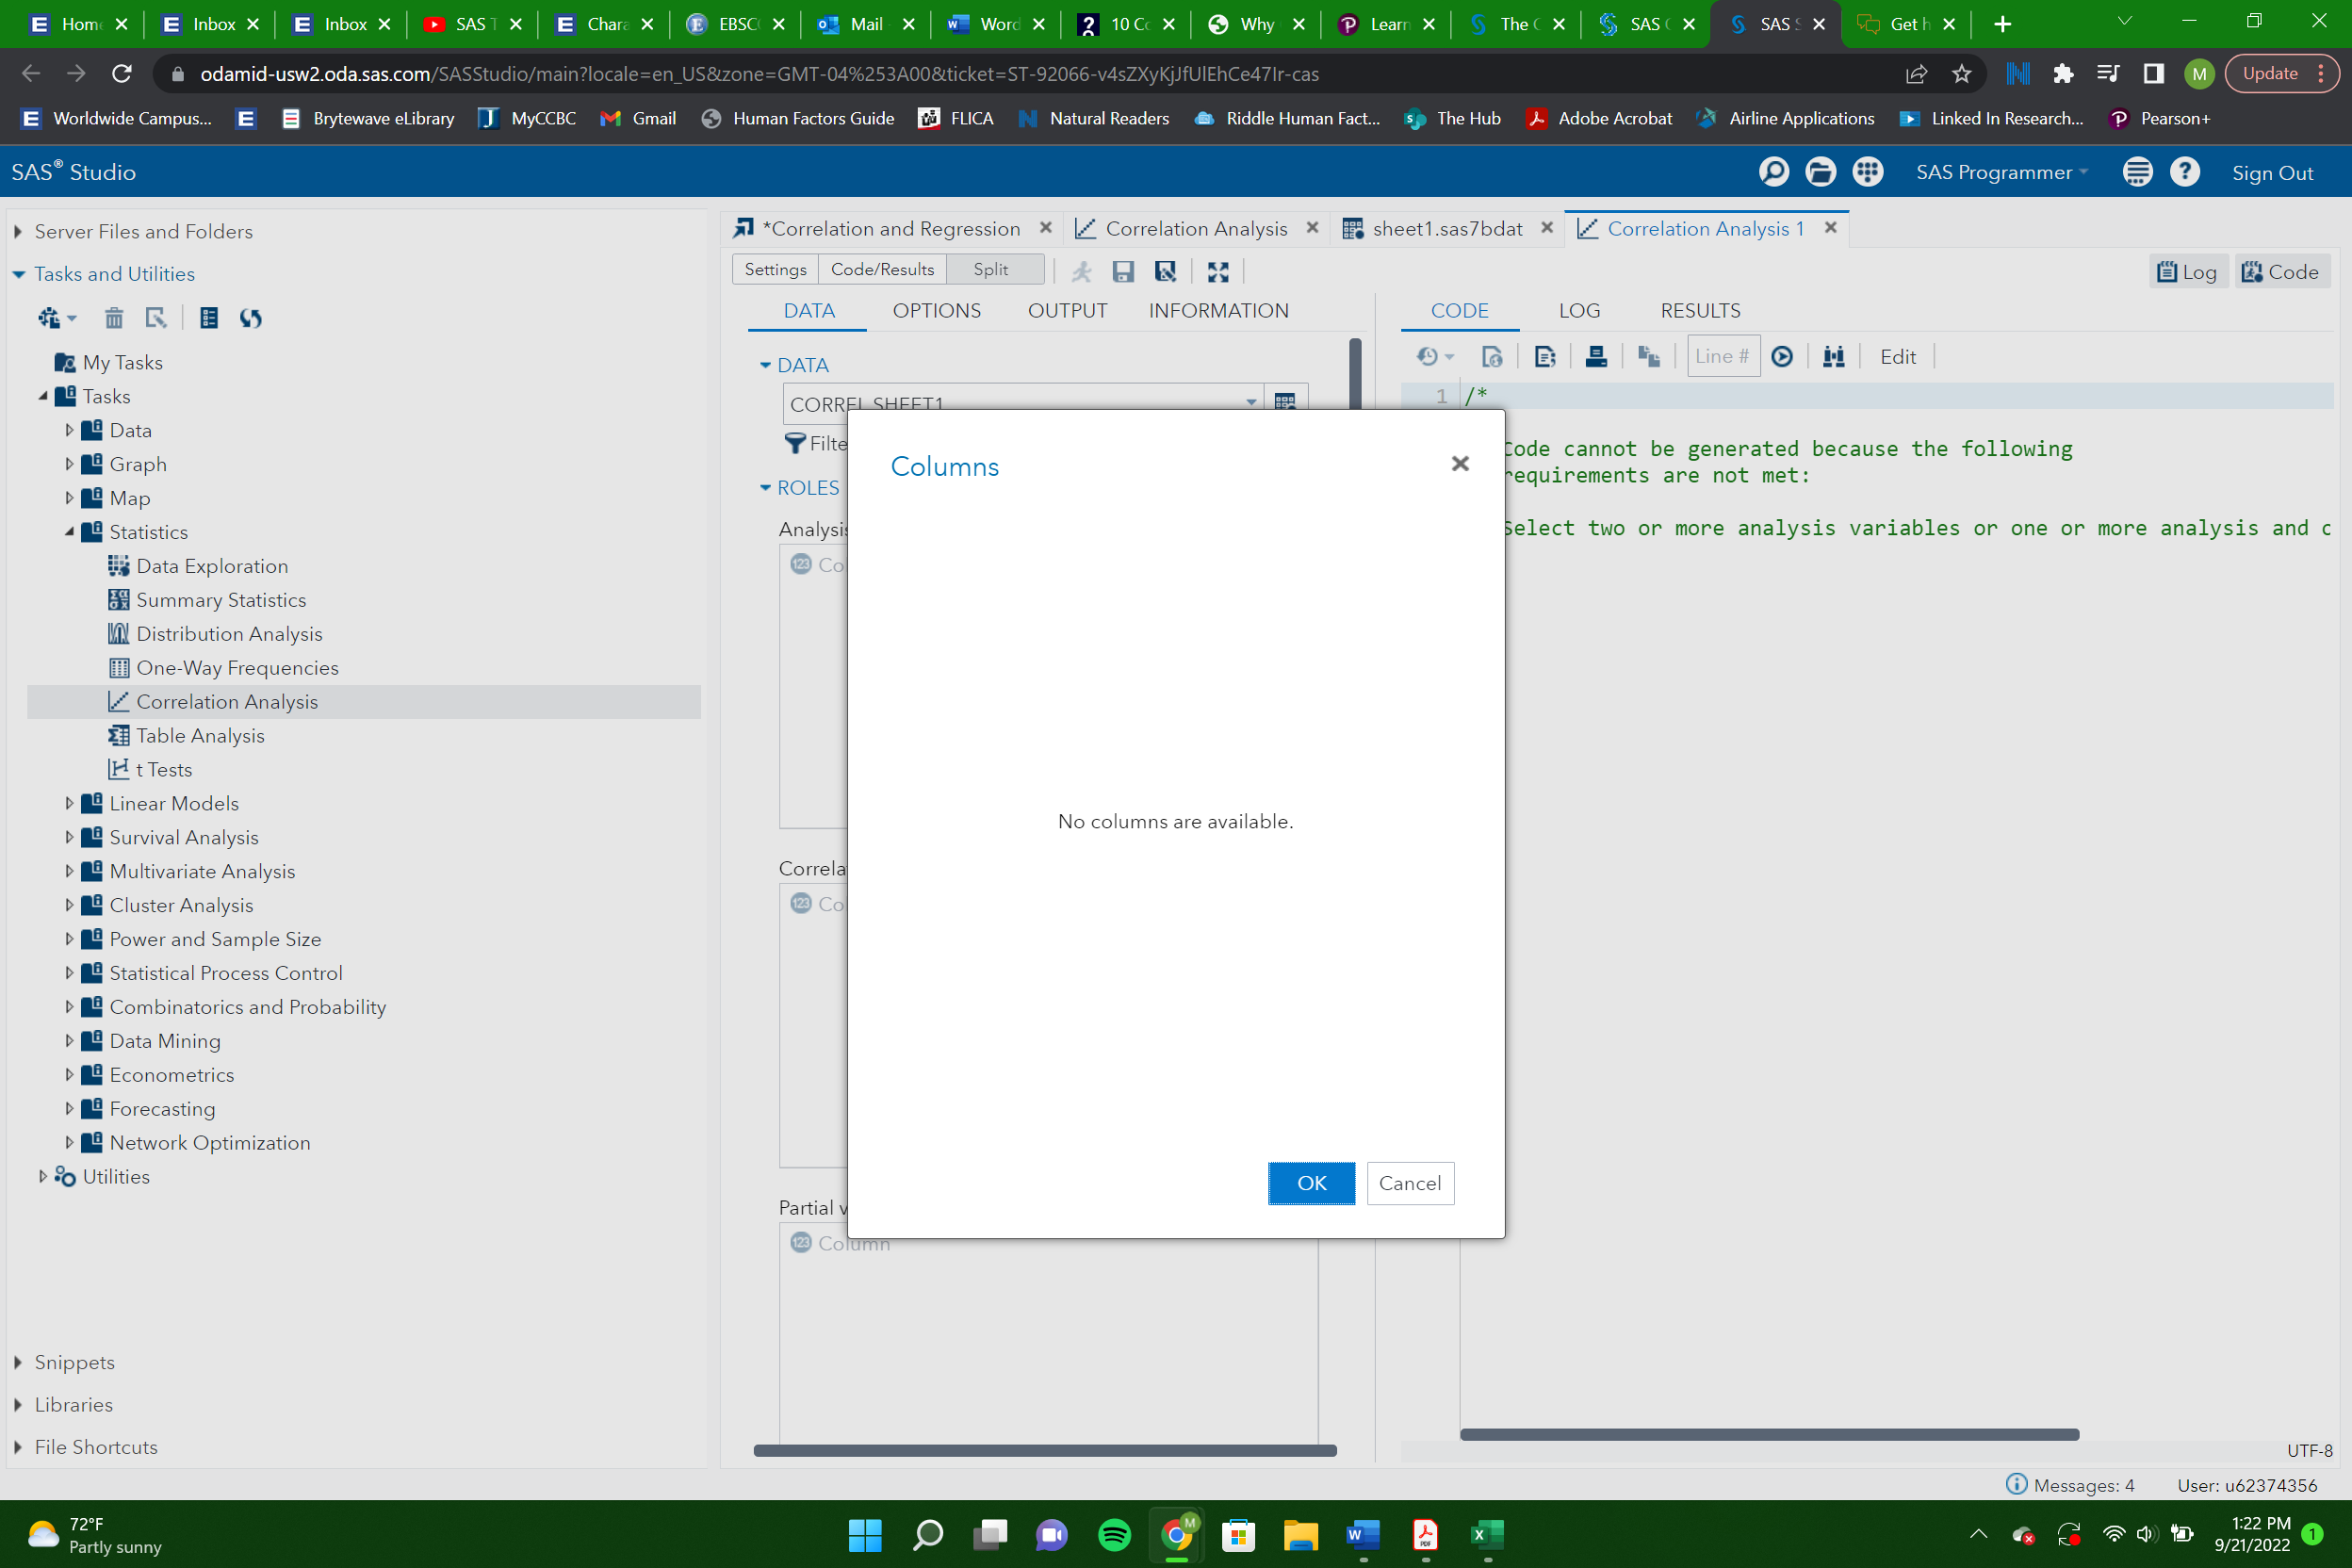Click OK in the Columns dialog
Screen dimensions: 2352x1568
(x=1311, y=1183)
